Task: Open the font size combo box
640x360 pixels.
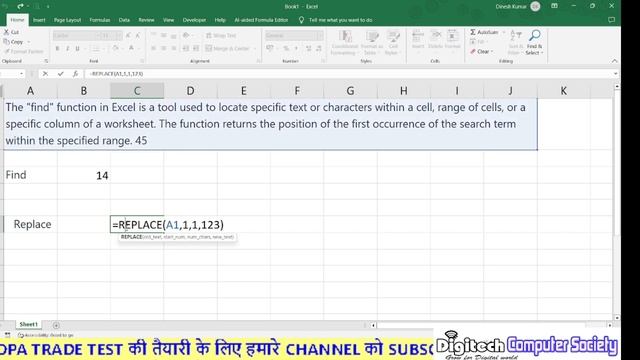Action: pyautogui.click(x=111, y=36)
